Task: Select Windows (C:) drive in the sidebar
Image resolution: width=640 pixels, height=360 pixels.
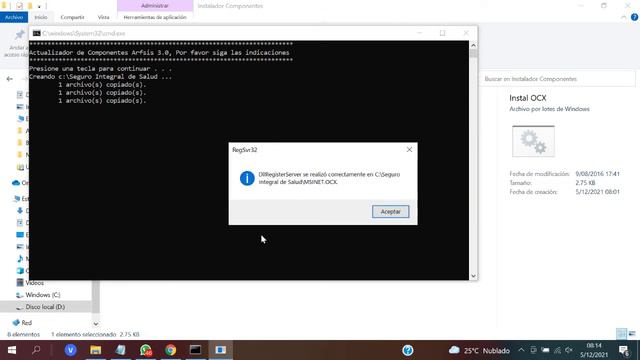Action: [x=42, y=295]
